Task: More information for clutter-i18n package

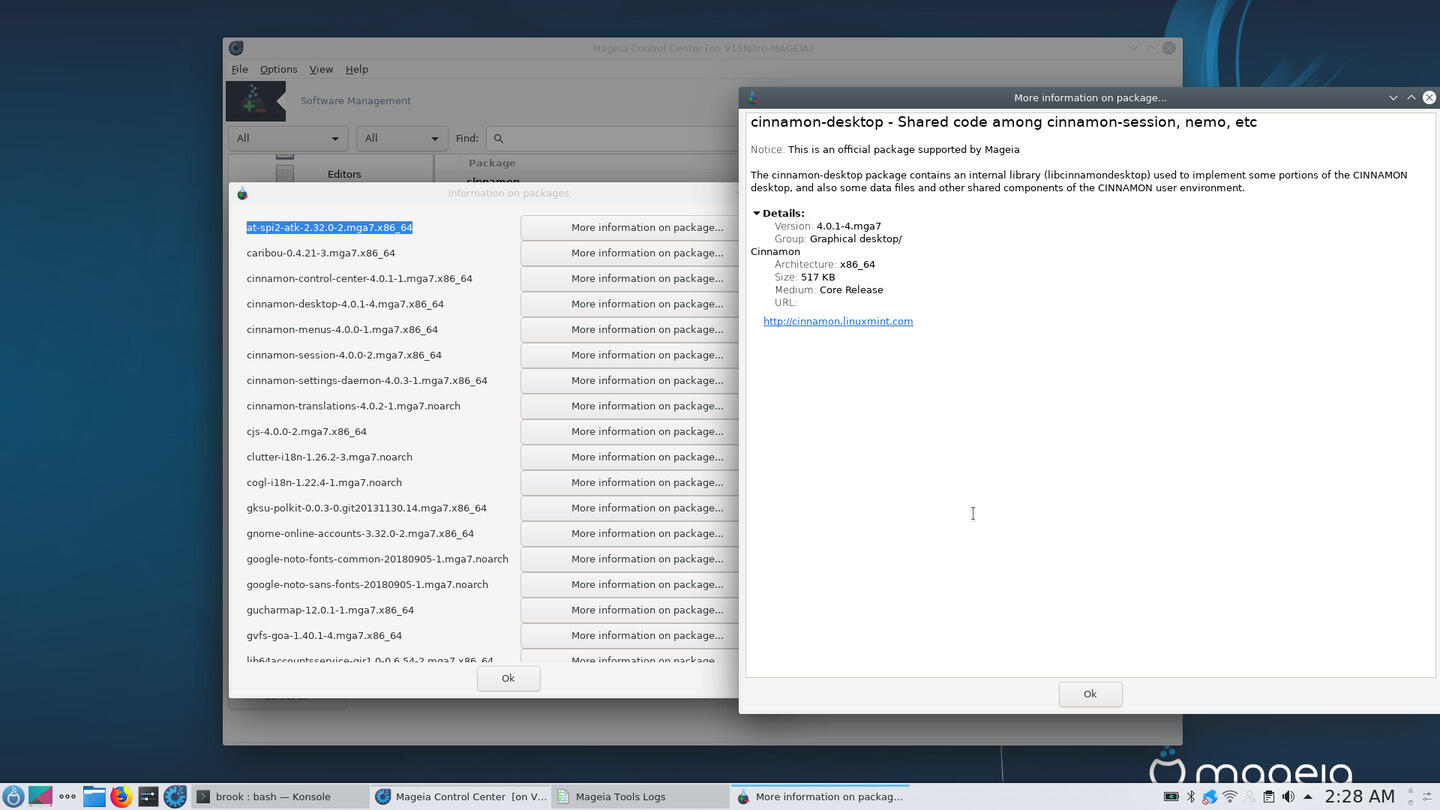Action: pos(629,457)
